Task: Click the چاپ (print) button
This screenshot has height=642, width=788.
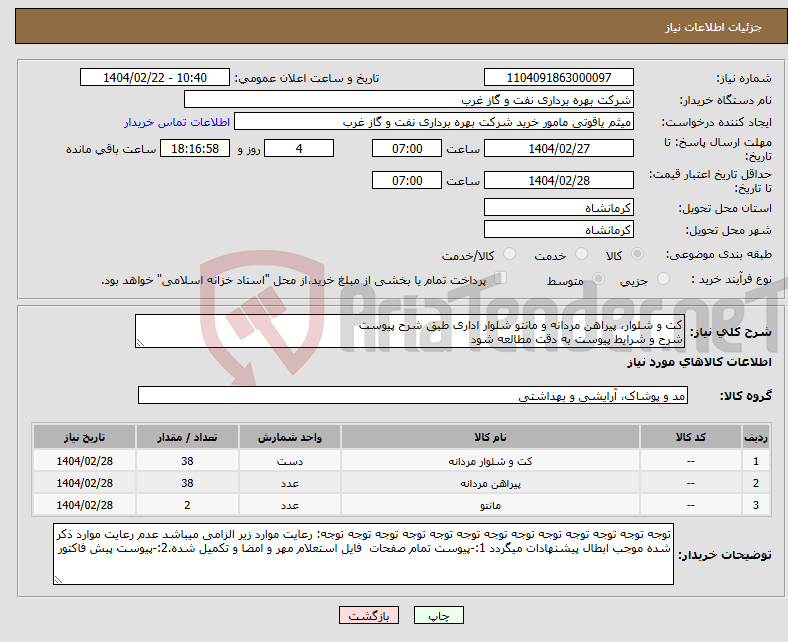Action: tap(438, 615)
